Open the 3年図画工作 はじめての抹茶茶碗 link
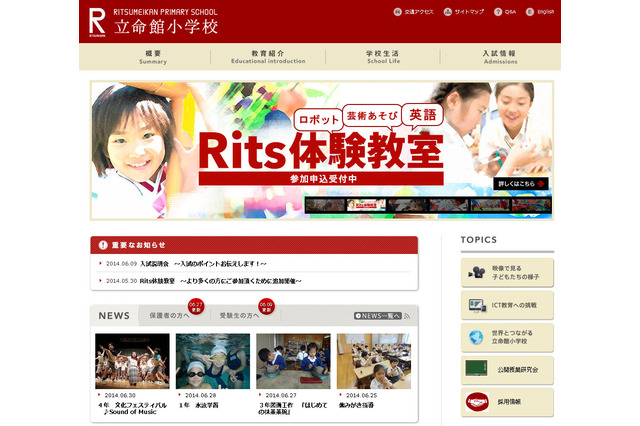 293,408
